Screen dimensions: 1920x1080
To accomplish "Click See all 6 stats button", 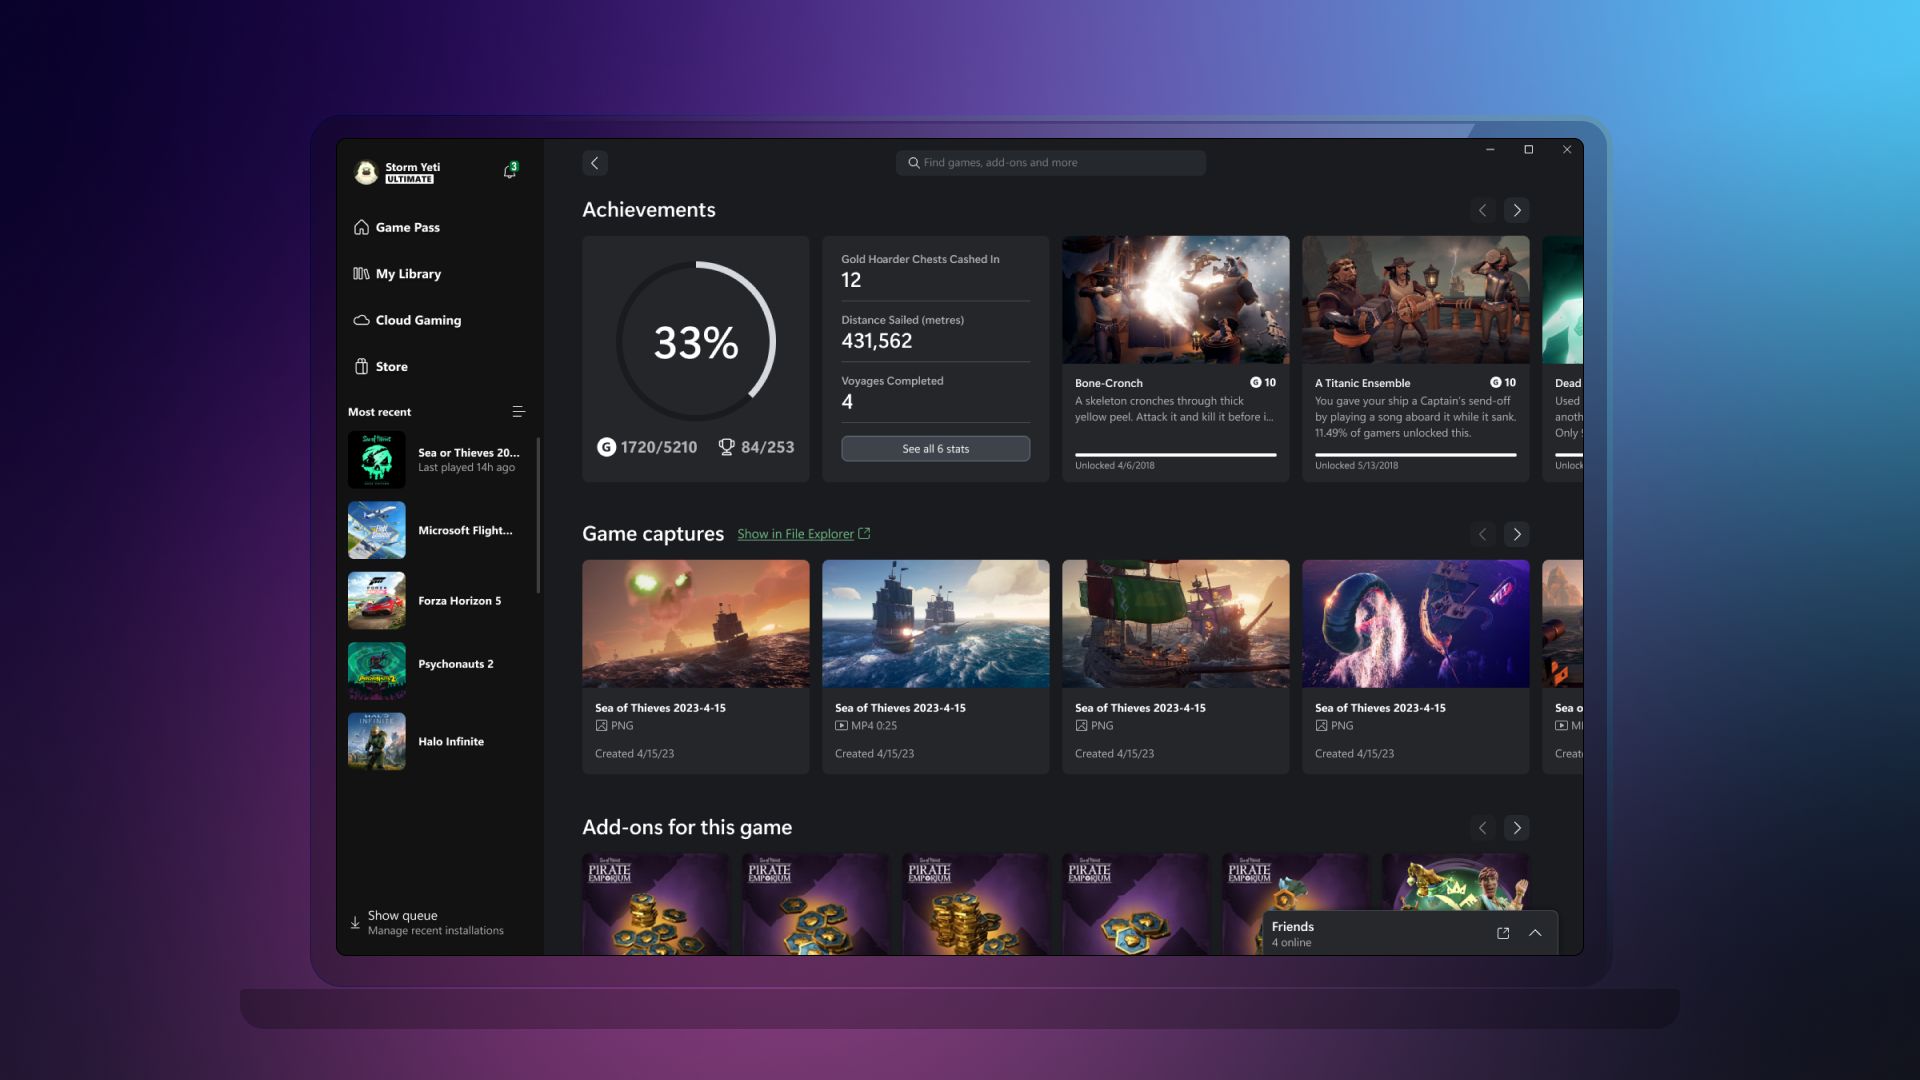I will [x=936, y=448].
